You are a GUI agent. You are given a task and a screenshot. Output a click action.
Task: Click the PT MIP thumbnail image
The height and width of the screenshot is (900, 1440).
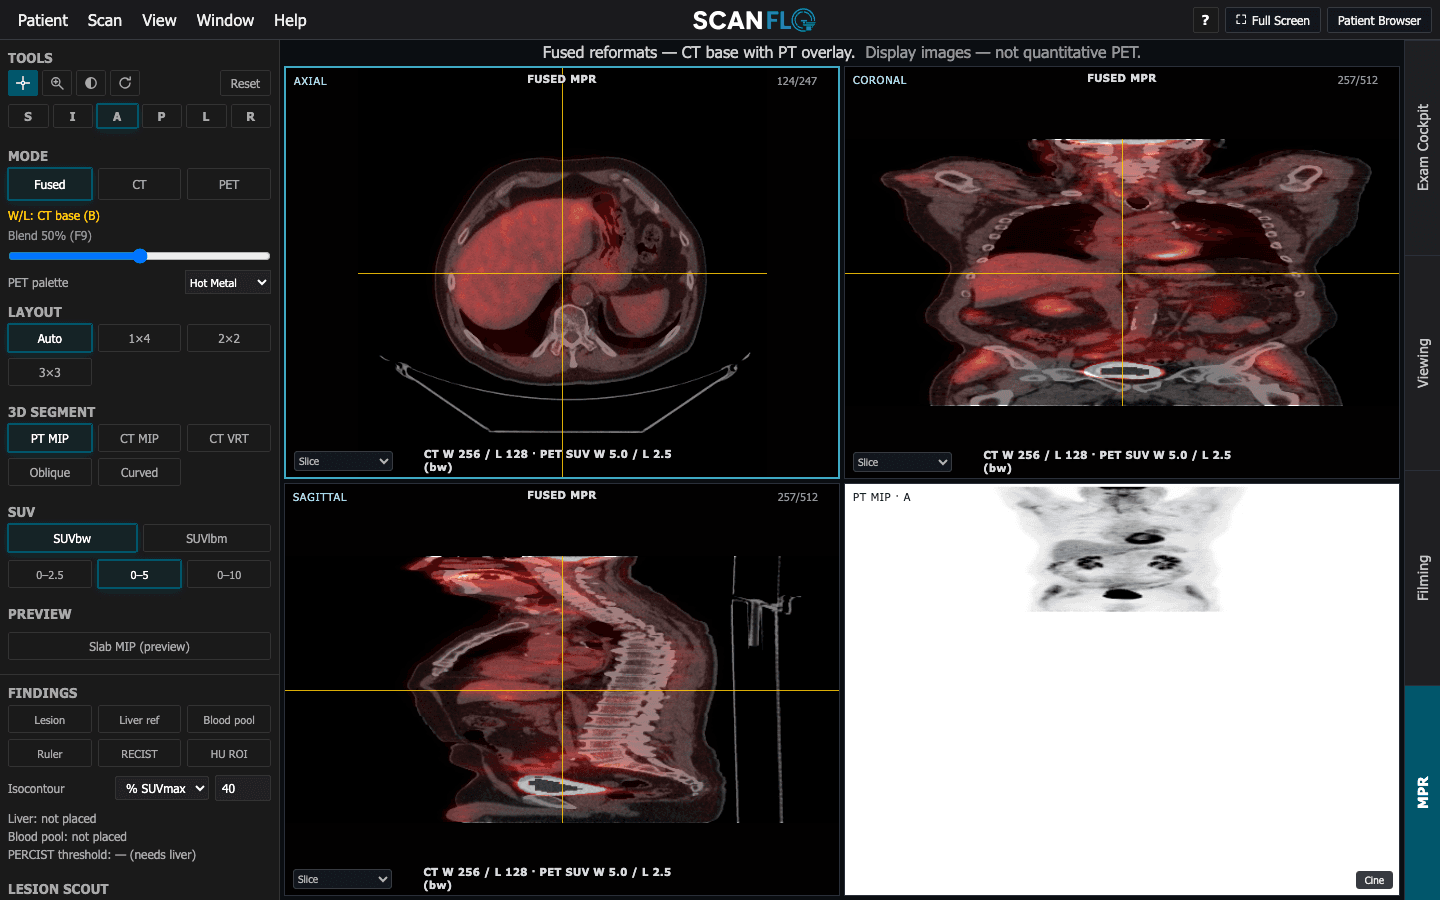tap(1124, 549)
